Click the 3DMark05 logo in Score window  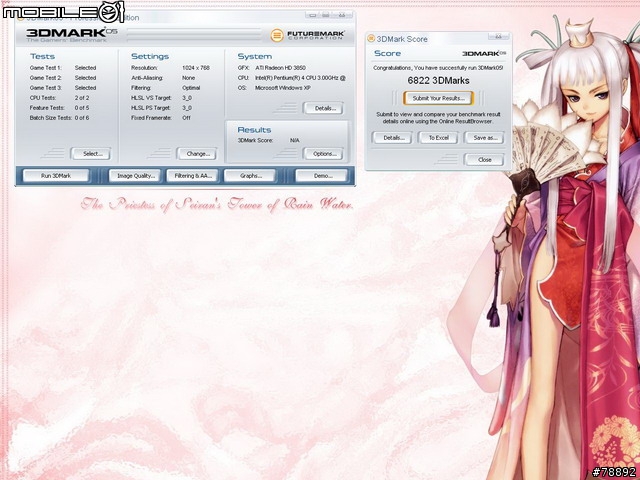(484, 53)
